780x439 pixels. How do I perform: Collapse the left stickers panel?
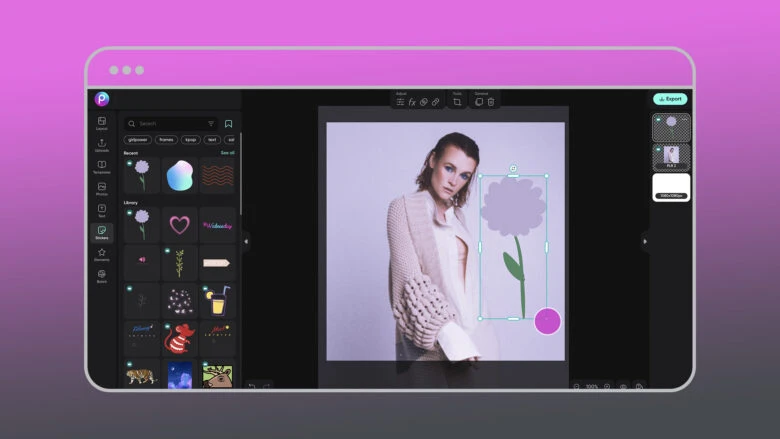click(x=246, y=241)
